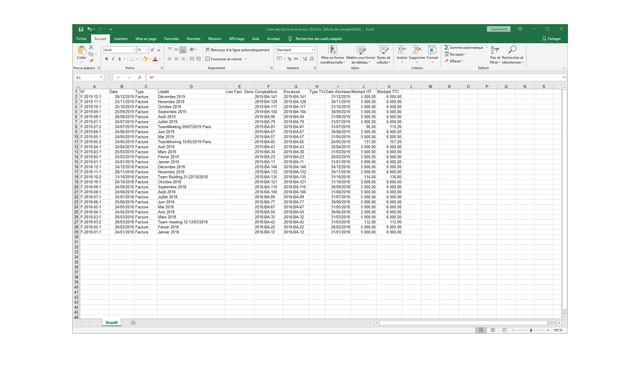
Task: Increase the cell indent
Action: [x=198, y=59]
